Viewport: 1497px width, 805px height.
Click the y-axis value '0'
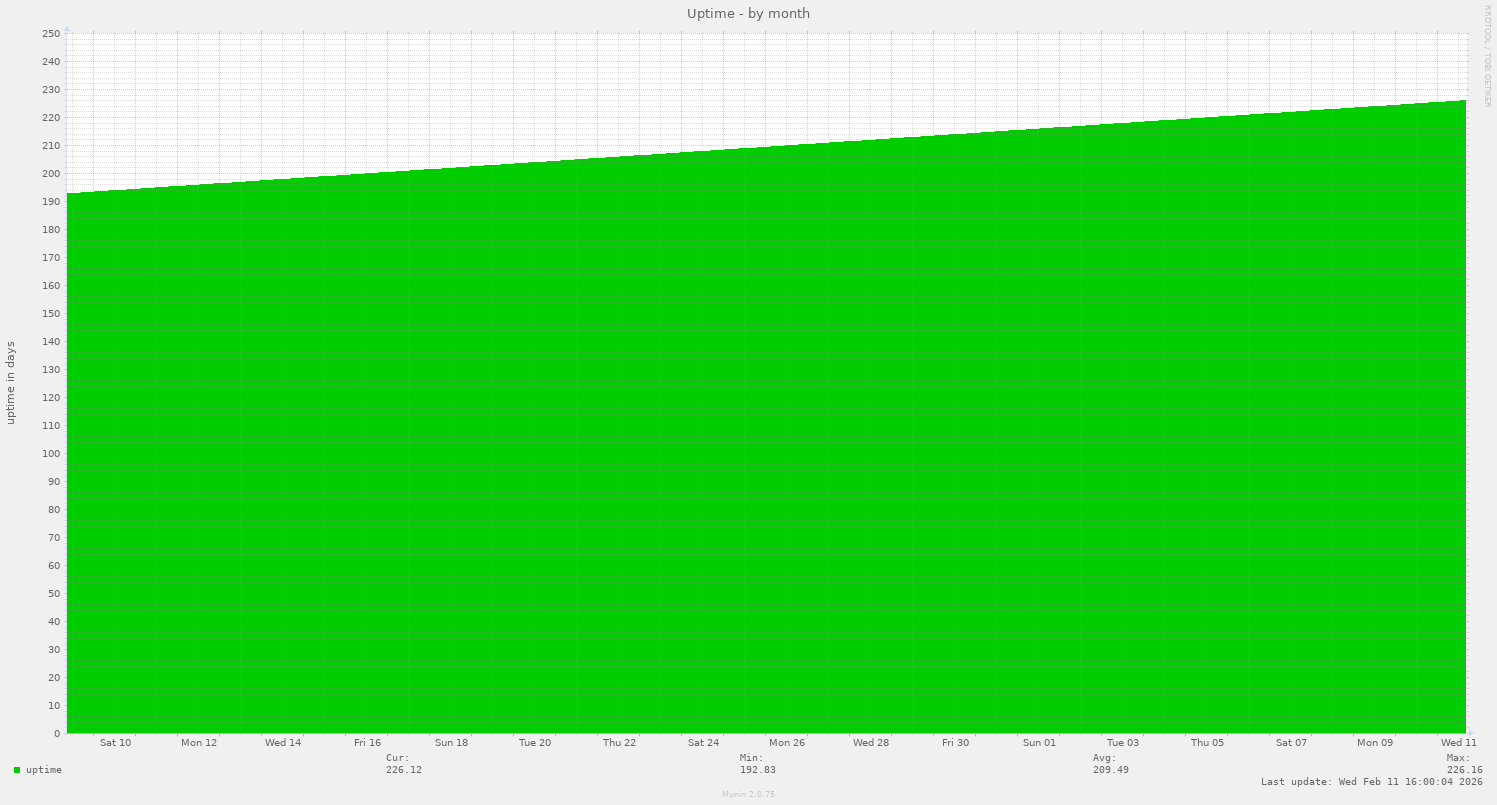(57, 733)
